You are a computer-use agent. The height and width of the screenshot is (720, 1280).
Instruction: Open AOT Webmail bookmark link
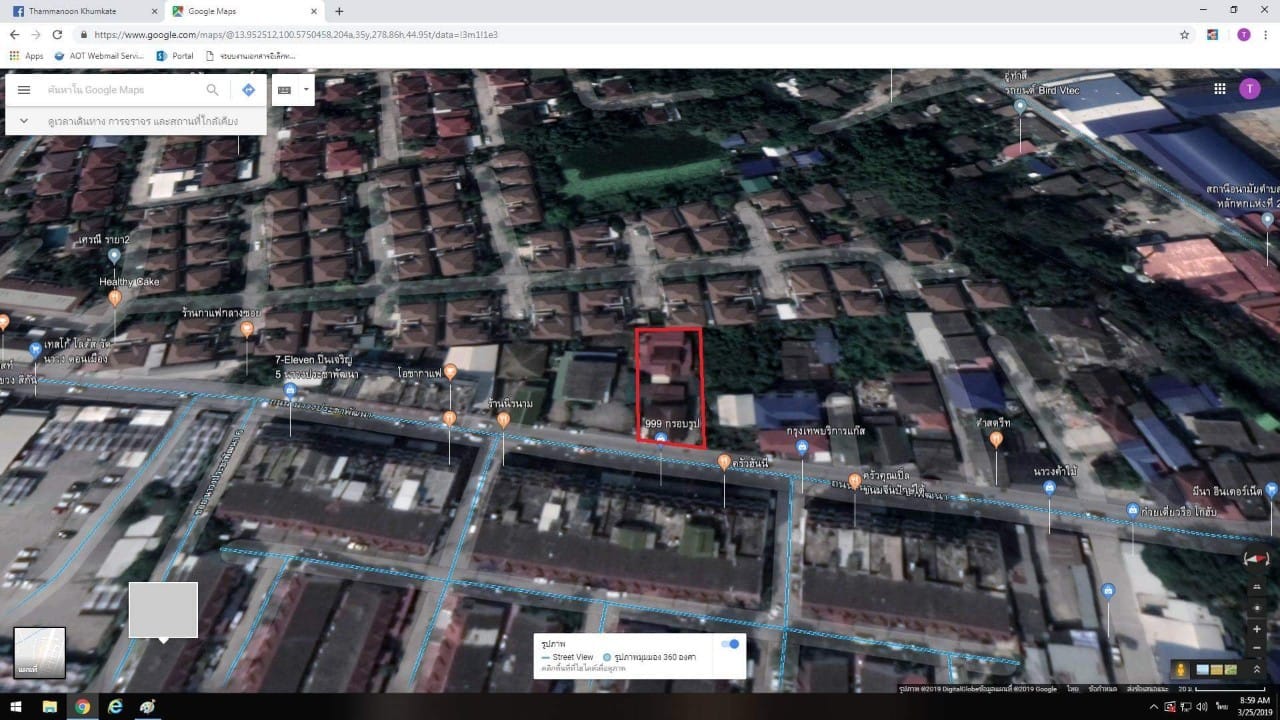click(99, 56)
